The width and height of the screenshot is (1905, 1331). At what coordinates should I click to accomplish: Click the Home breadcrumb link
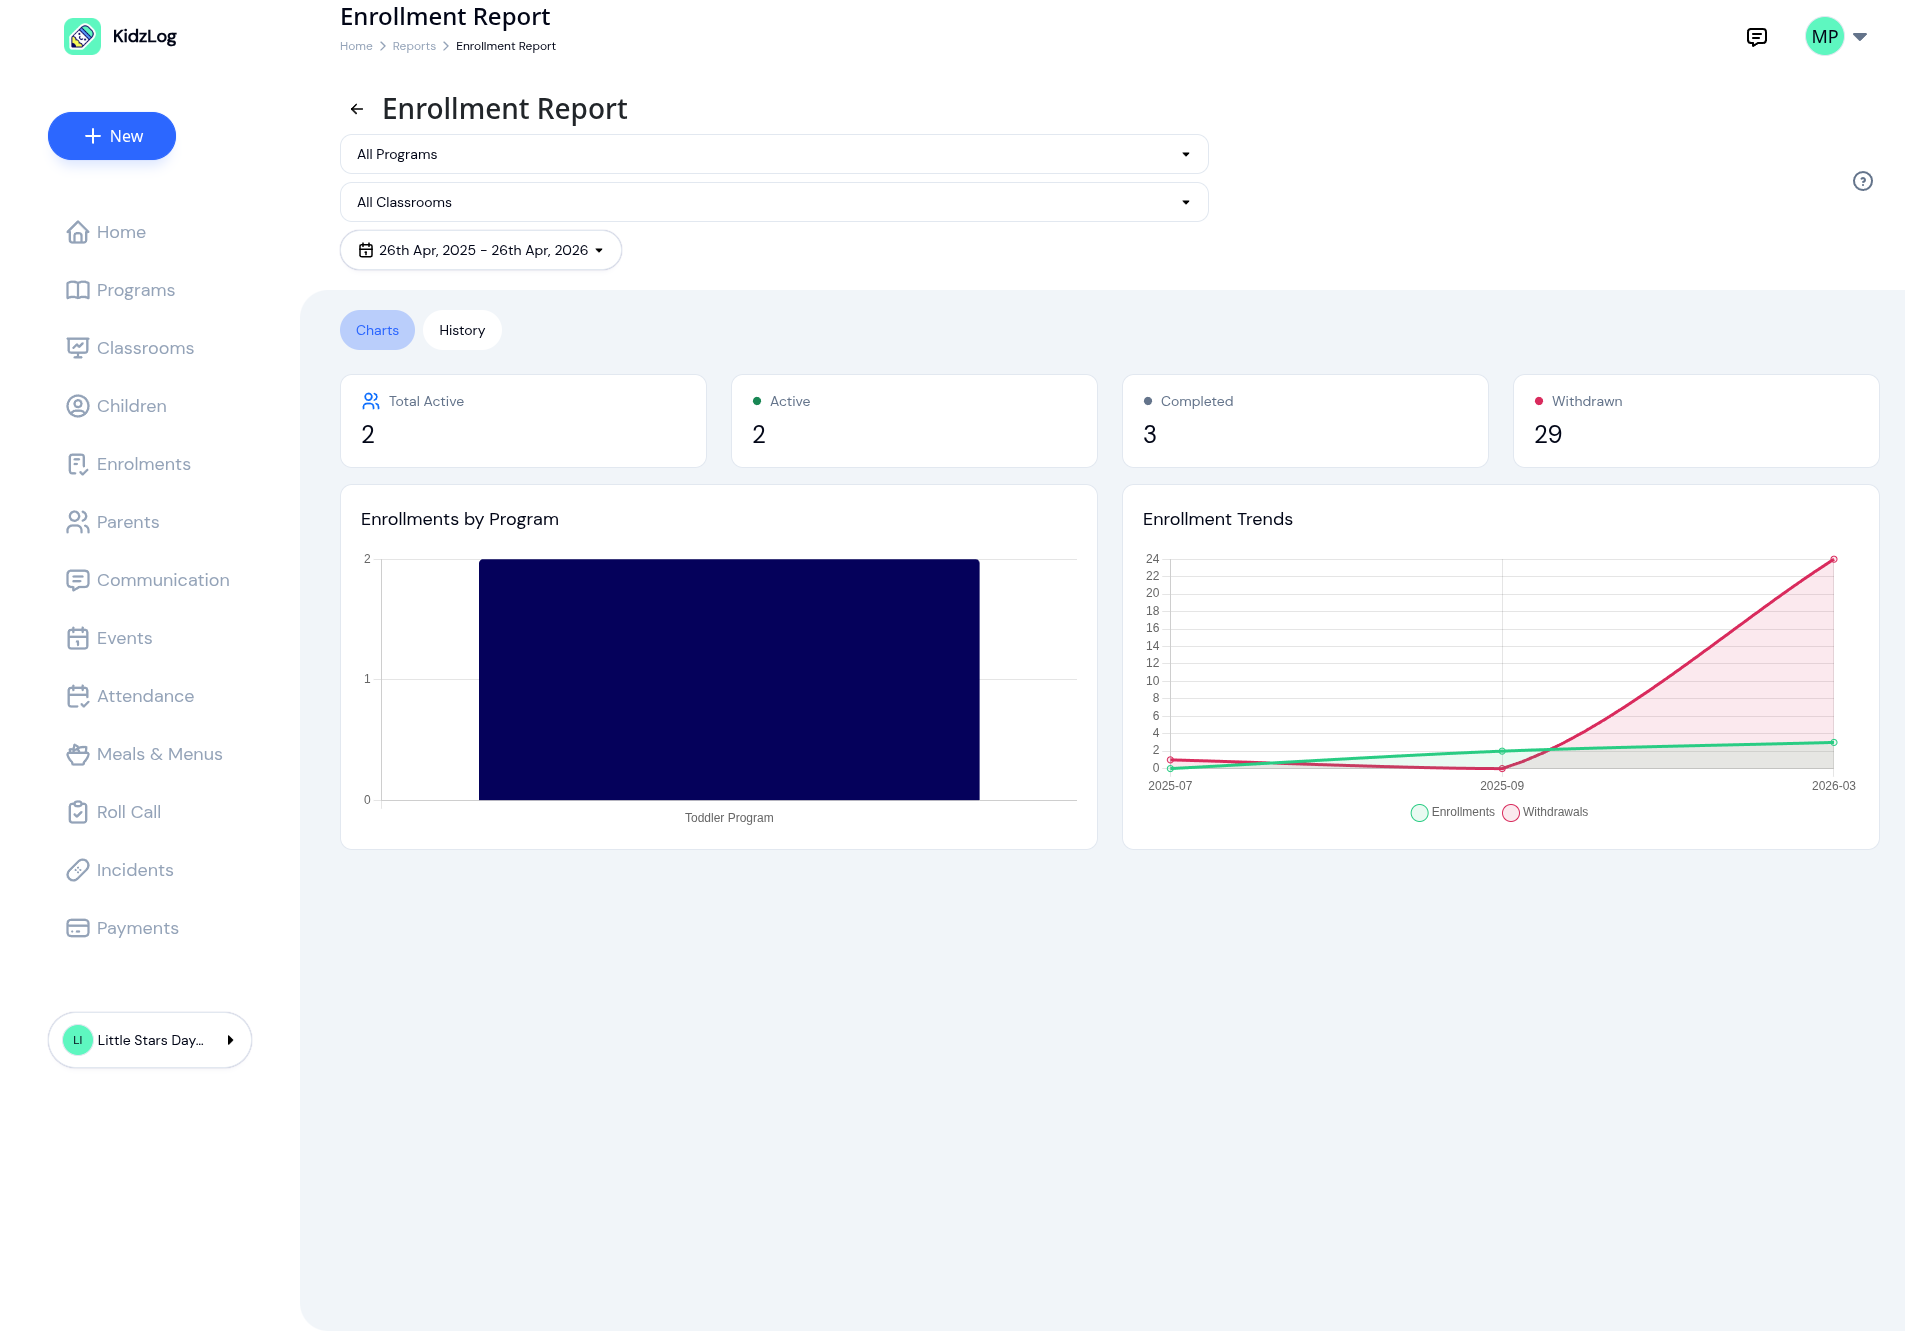(x=356, y=46)
